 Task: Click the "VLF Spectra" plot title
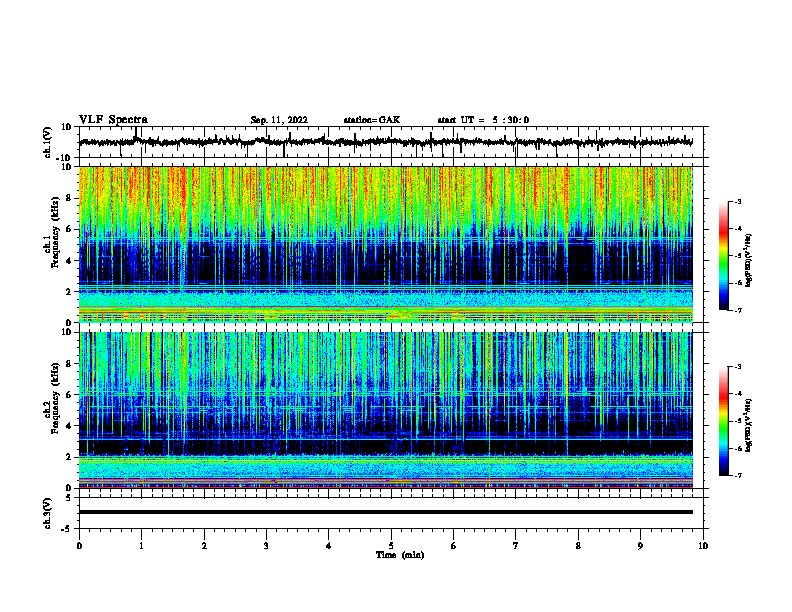click(113, 119)
